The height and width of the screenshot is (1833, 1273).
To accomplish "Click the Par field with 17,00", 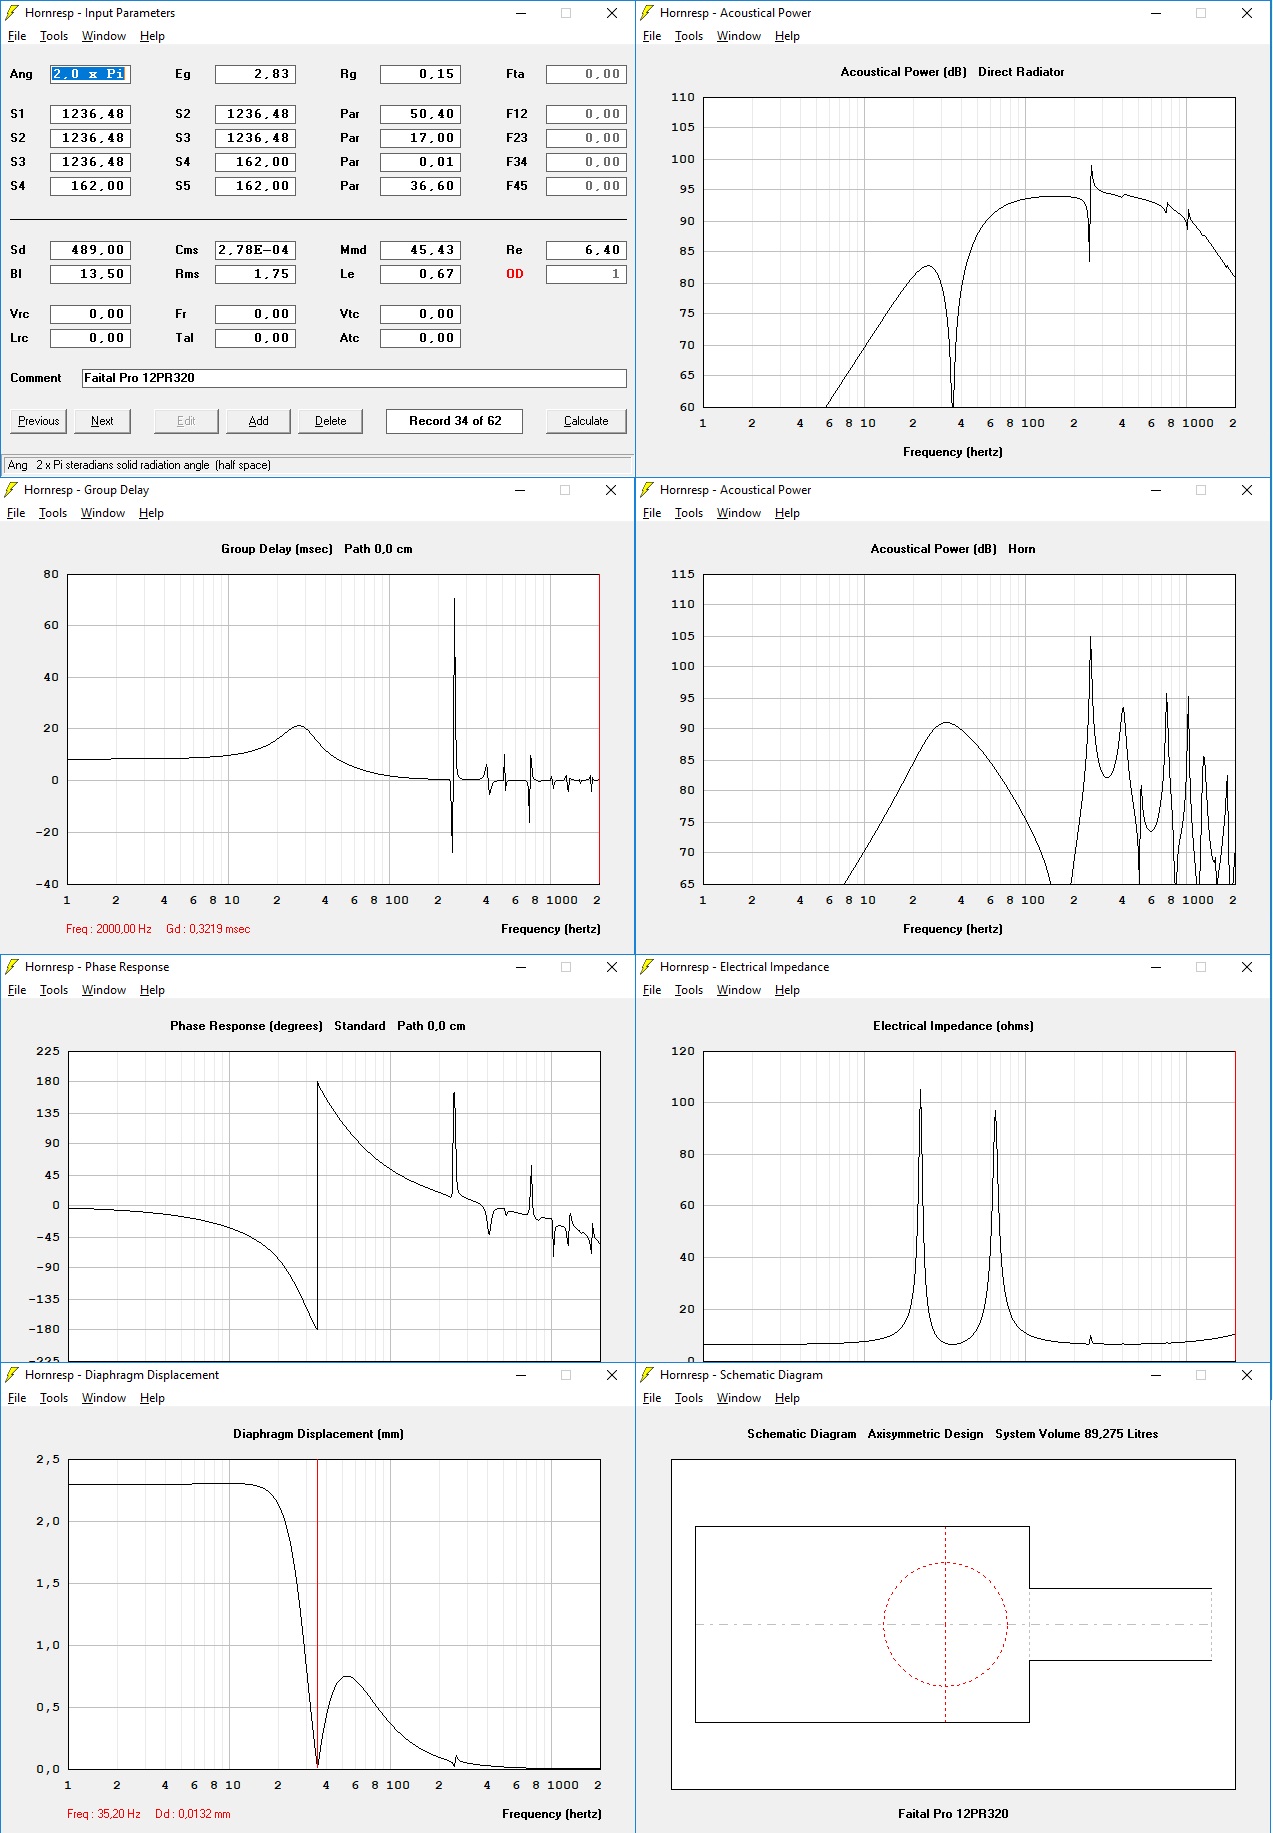I will pos(420,138).
